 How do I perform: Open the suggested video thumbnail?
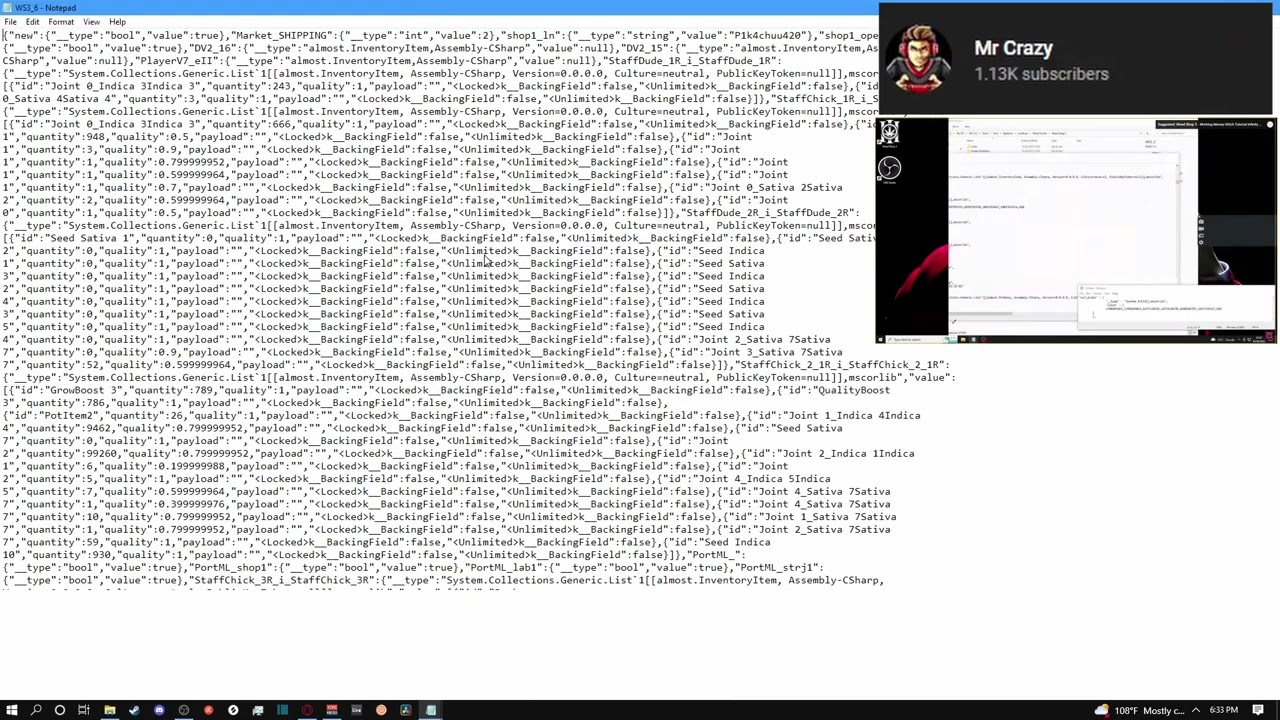click(1076, 230)
